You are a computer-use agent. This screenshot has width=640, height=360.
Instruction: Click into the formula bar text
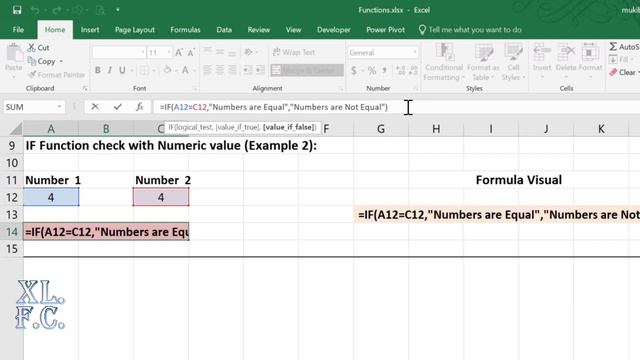[x=273, y=107]
